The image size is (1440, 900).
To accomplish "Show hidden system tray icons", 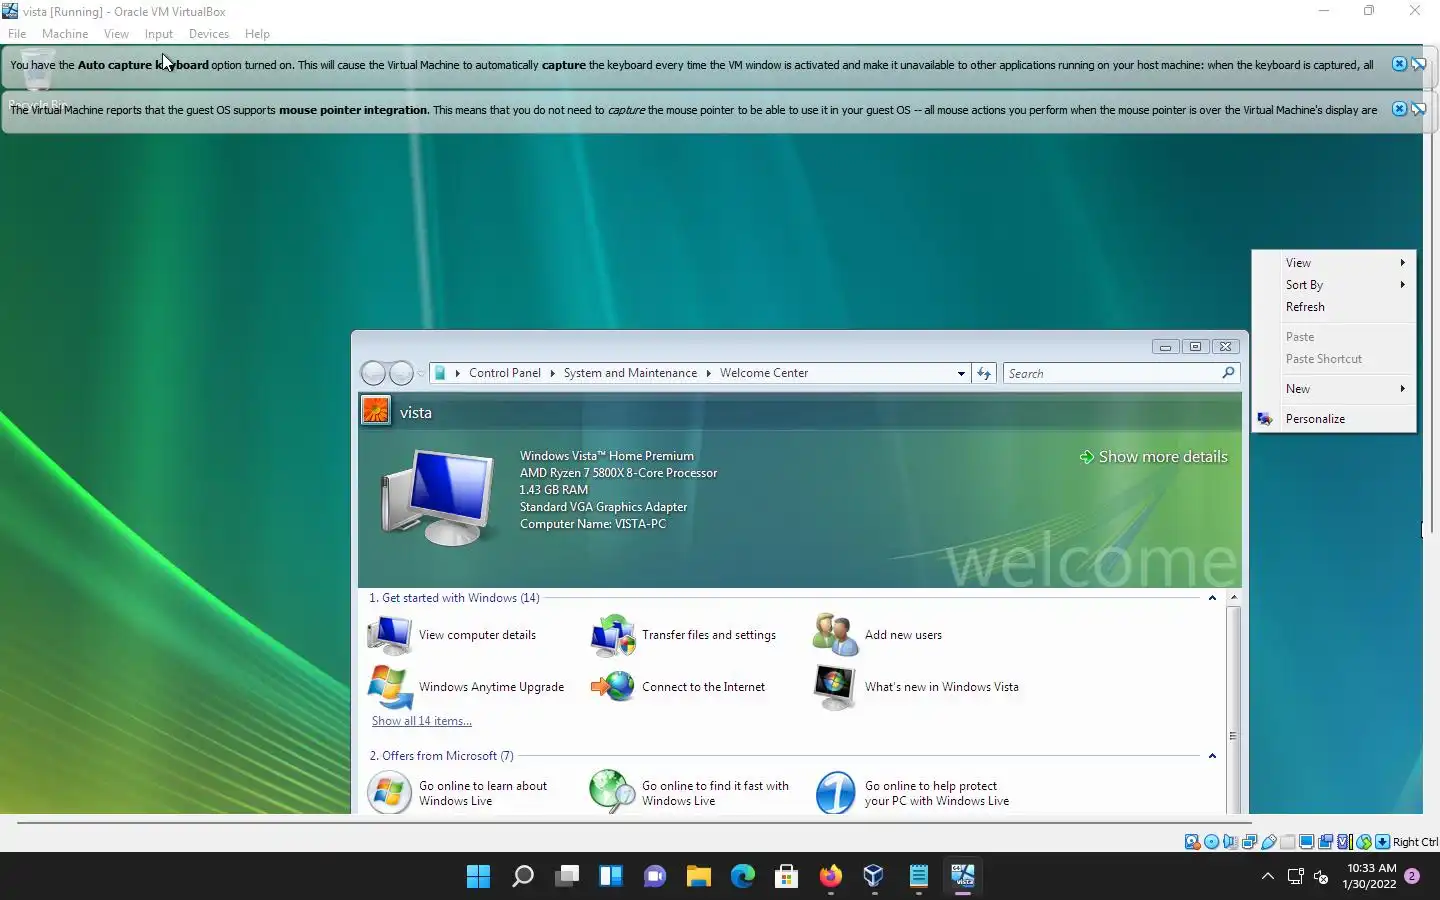I will (1267, 876).
